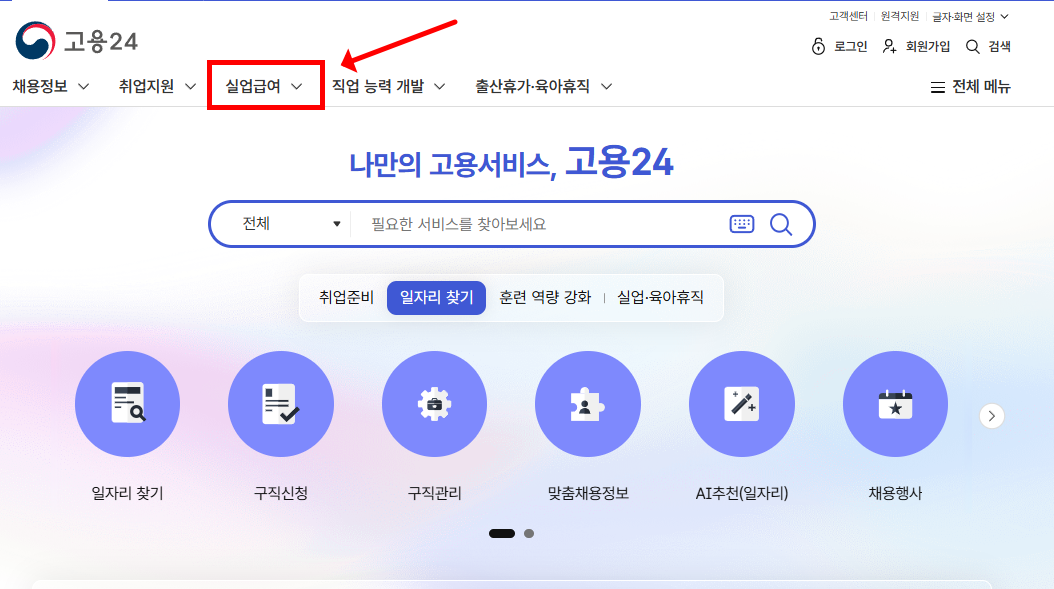This screenshot has height=589, width=1054.
Task: Select the 훈련 역량 강화 tab
Action: tap(545, 297)
